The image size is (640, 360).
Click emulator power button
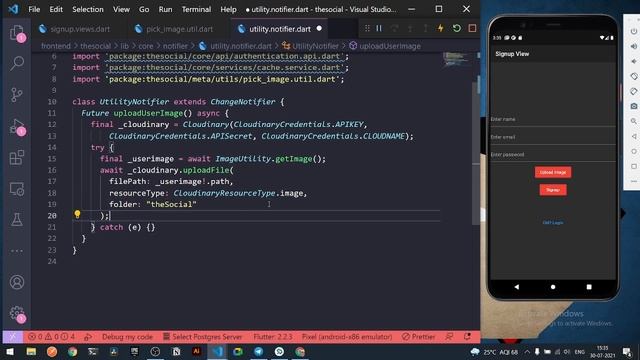(633, 31)
